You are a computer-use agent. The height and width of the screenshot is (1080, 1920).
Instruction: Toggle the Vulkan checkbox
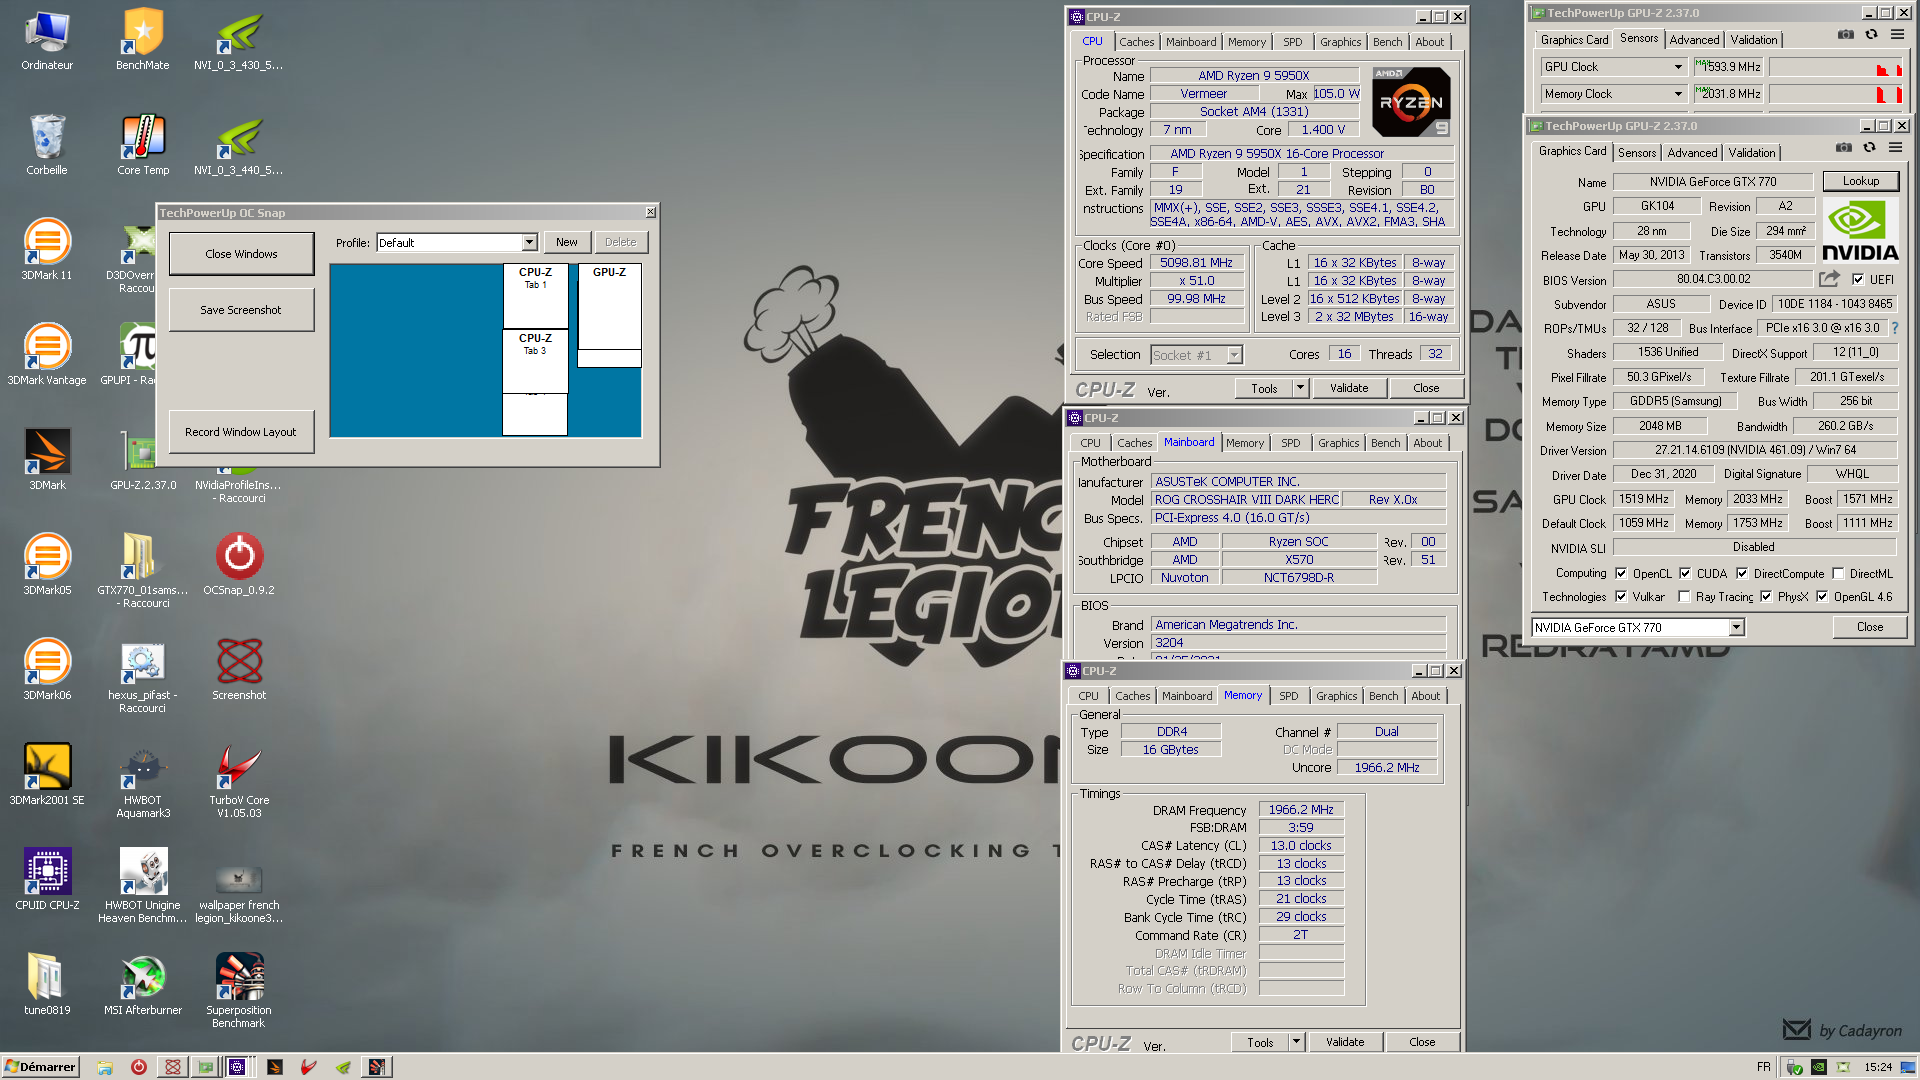coord(1621,597)
